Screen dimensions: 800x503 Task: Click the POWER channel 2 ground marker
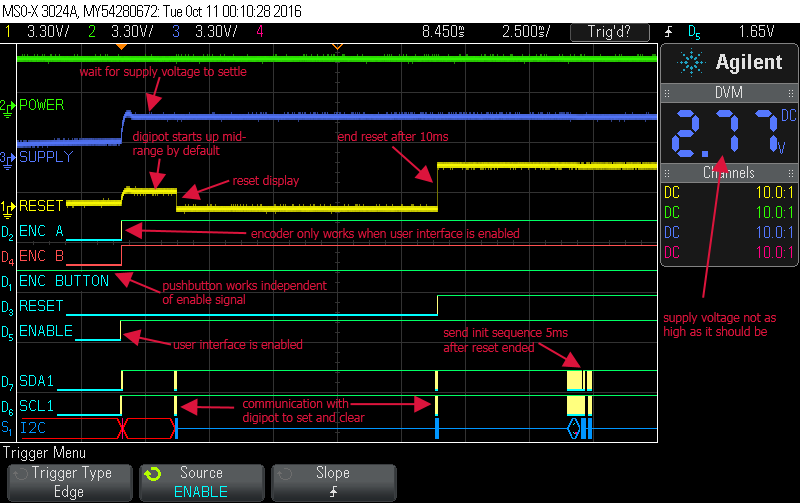[9, 105]
